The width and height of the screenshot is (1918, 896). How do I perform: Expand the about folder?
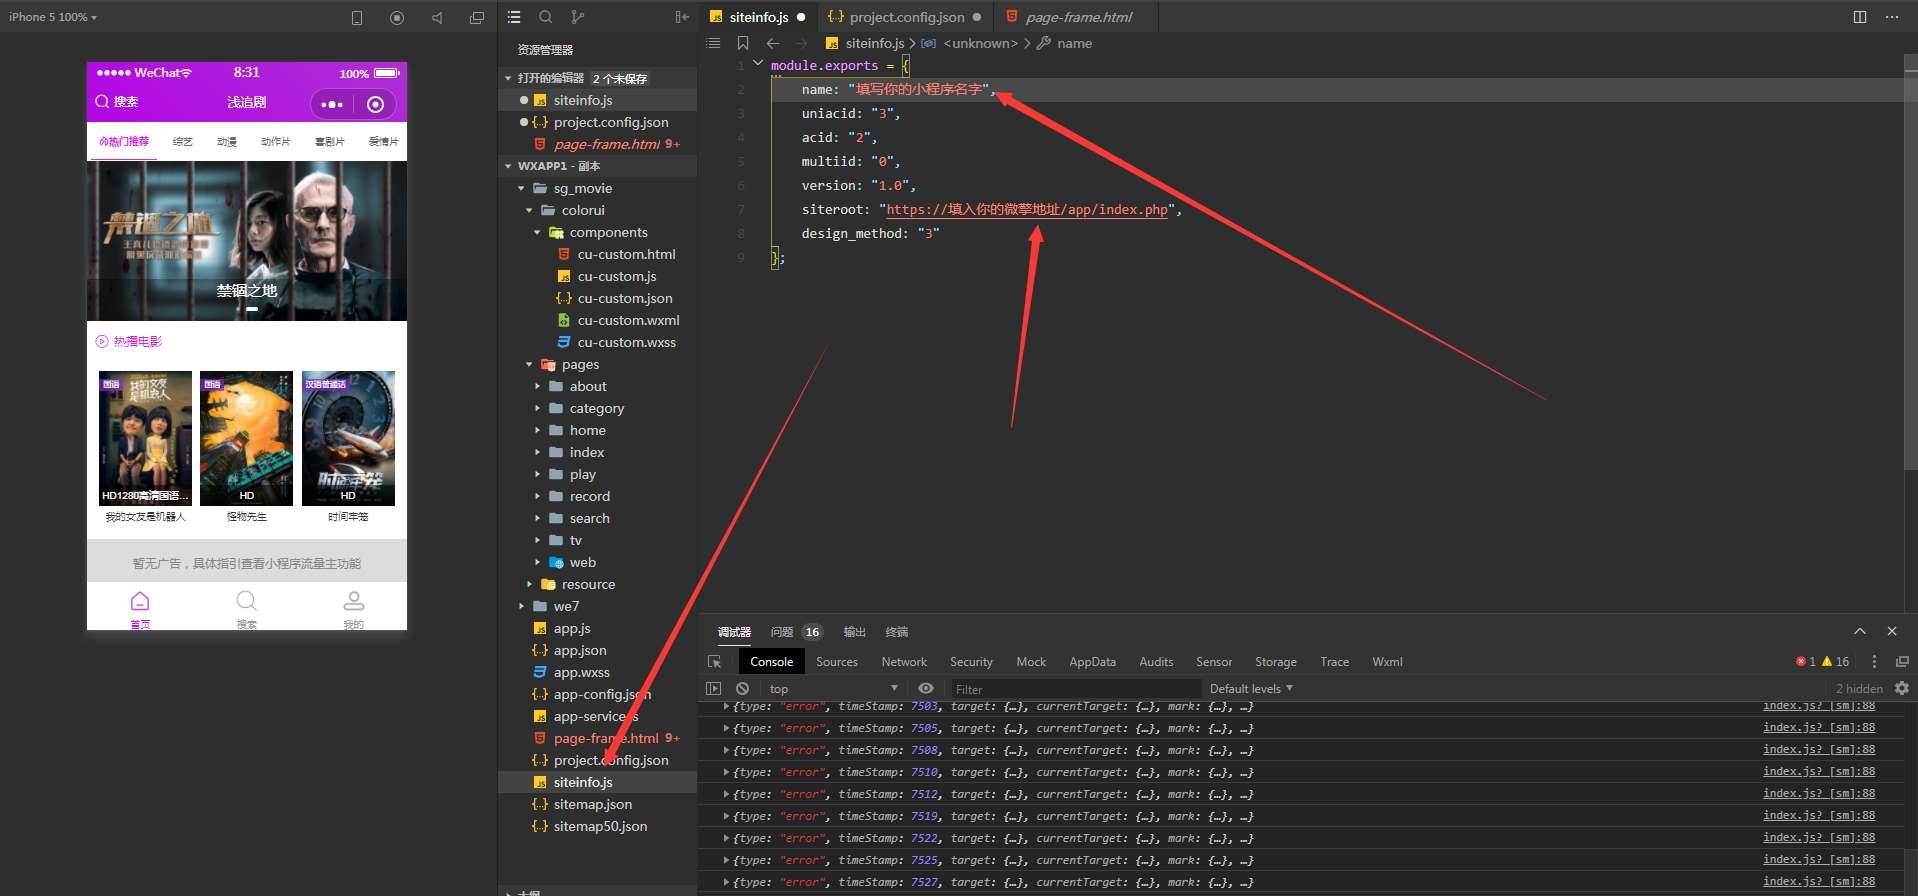coord(537,386)
